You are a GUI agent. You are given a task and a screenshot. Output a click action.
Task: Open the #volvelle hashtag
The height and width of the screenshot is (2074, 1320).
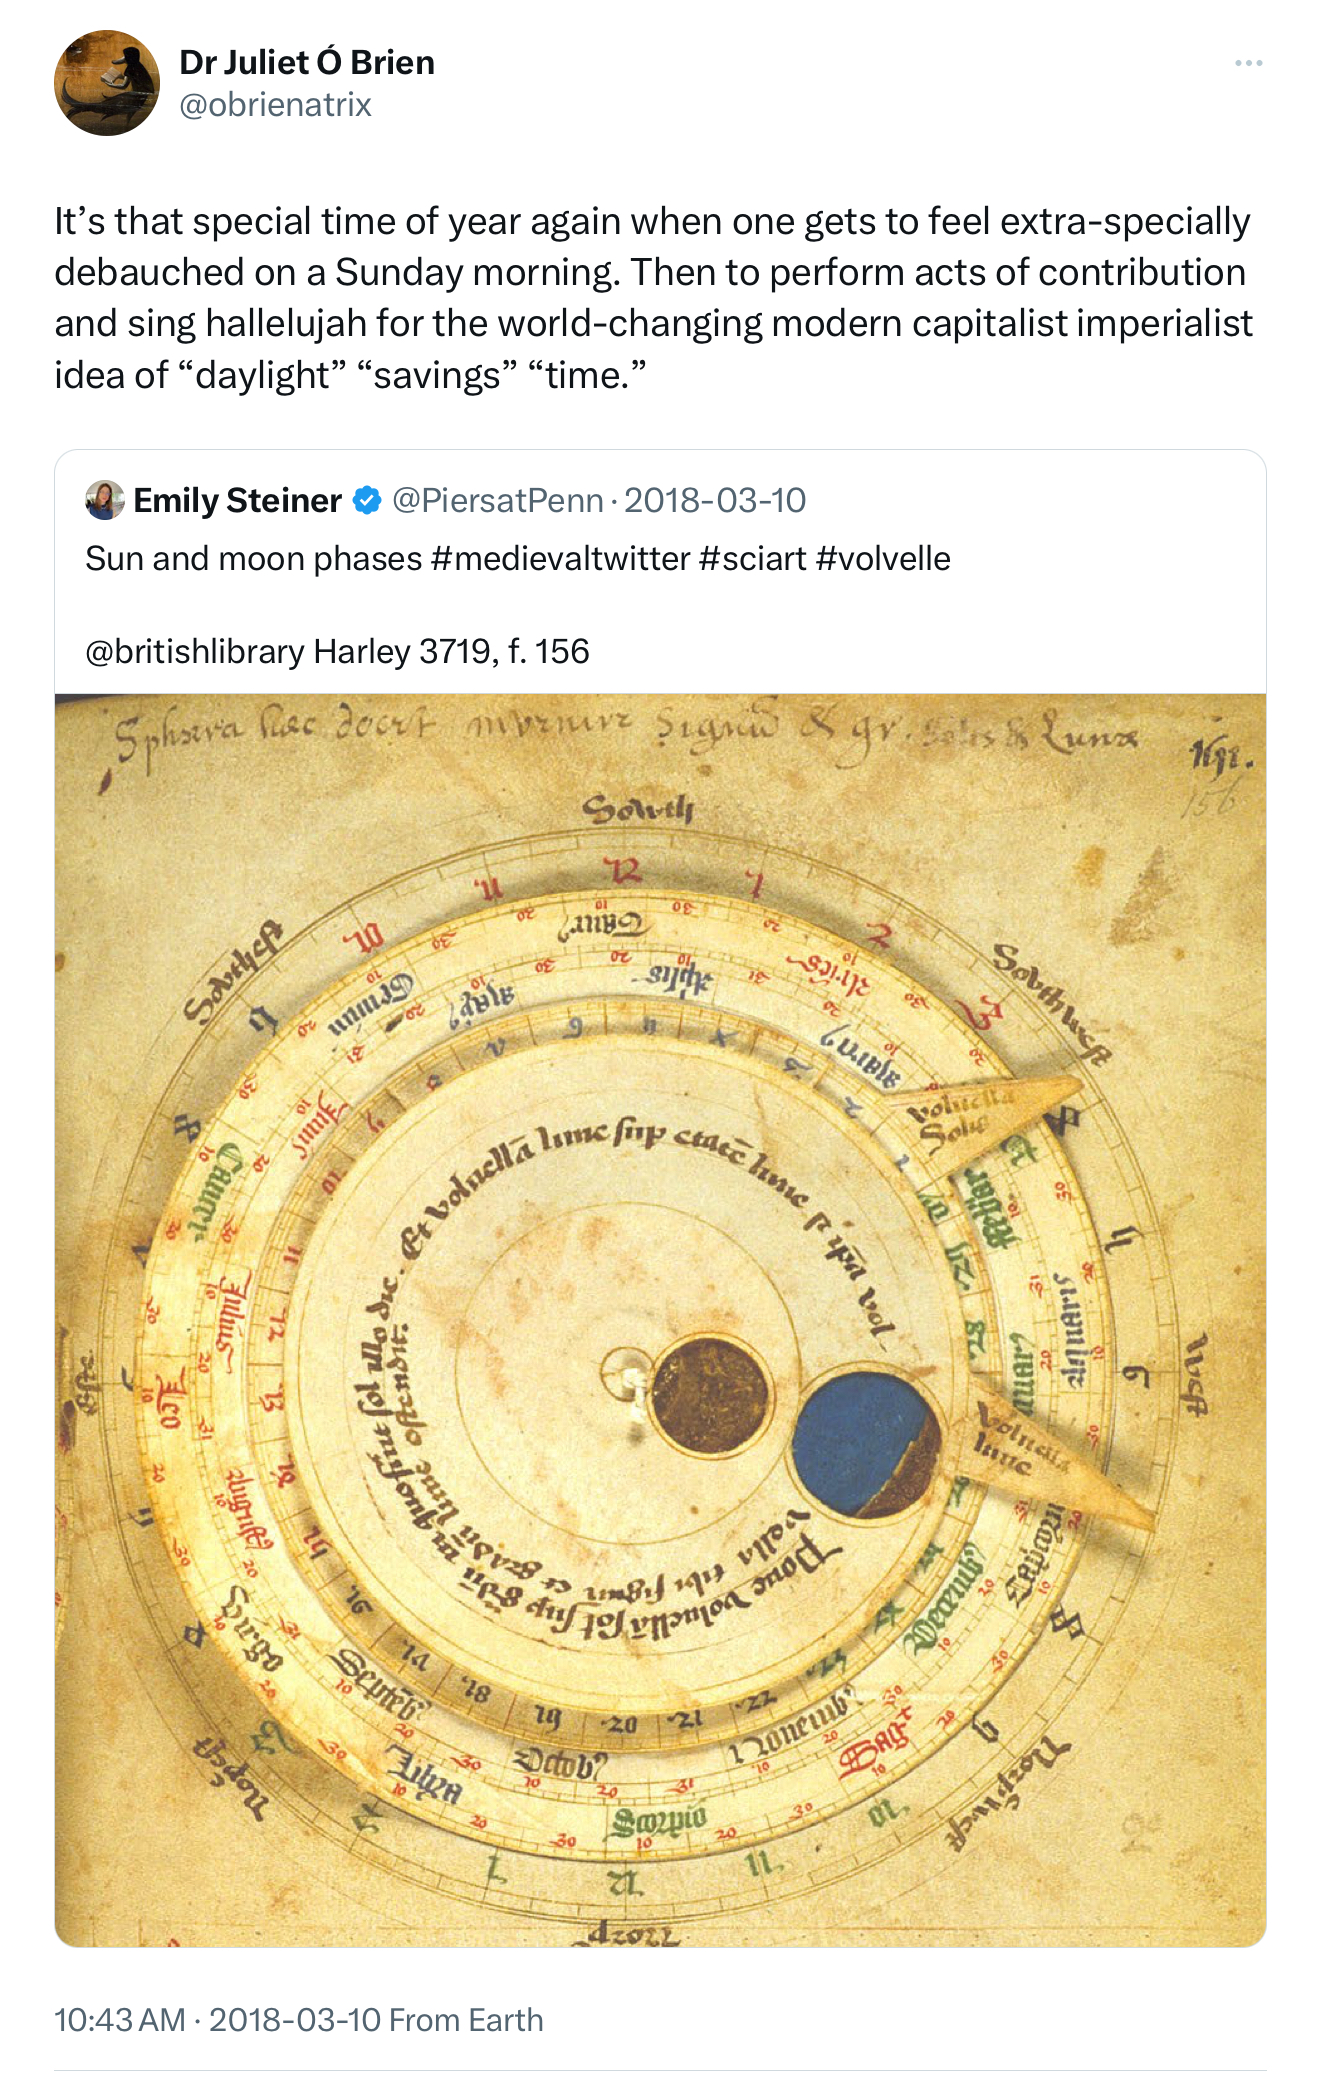pos(882,558)
